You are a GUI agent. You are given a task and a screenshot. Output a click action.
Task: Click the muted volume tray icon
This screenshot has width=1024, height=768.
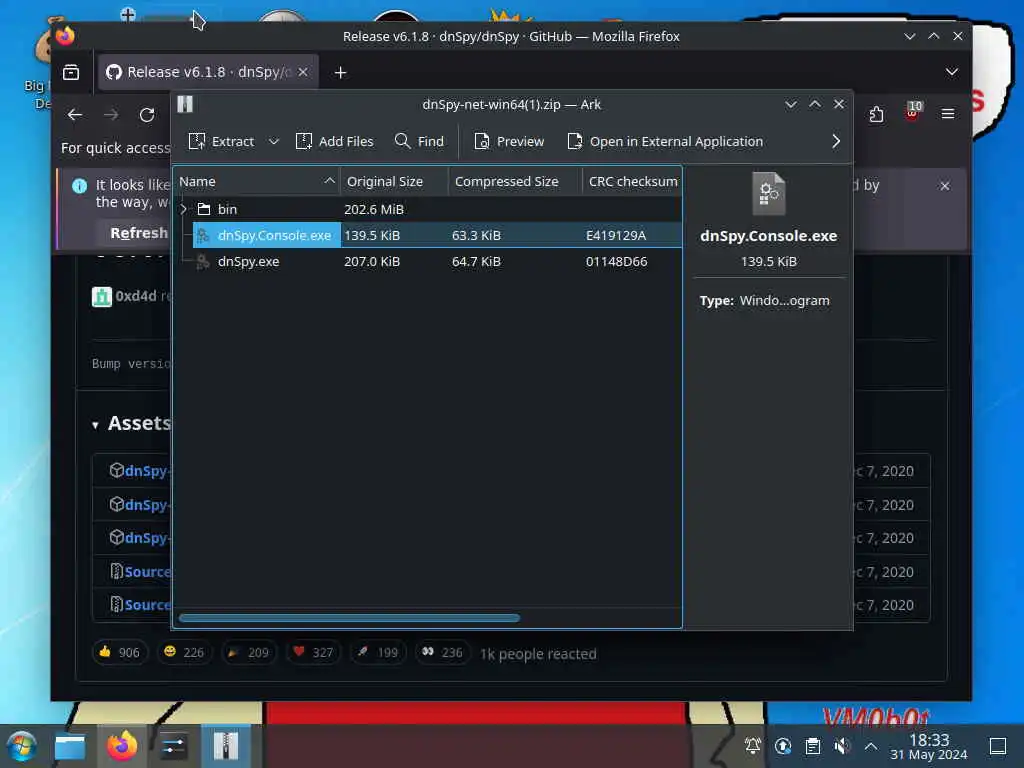[x=842, y=746]
